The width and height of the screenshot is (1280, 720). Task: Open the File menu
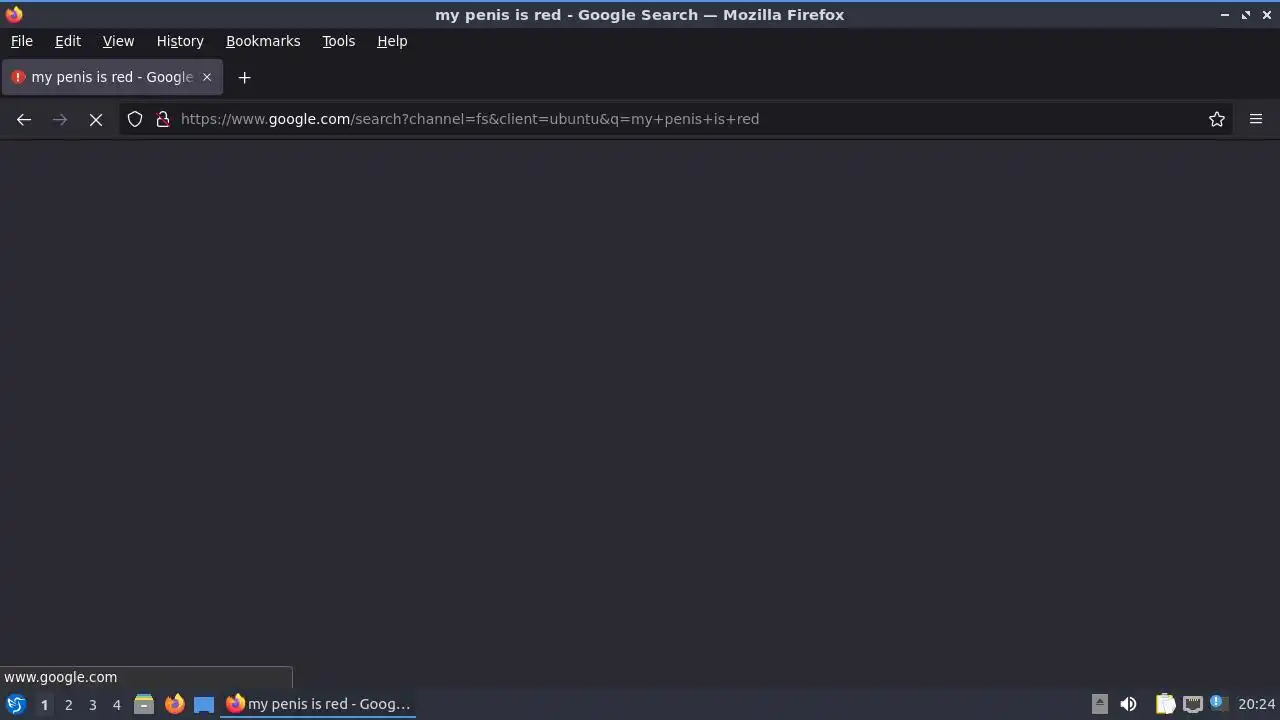coord(21,41)
